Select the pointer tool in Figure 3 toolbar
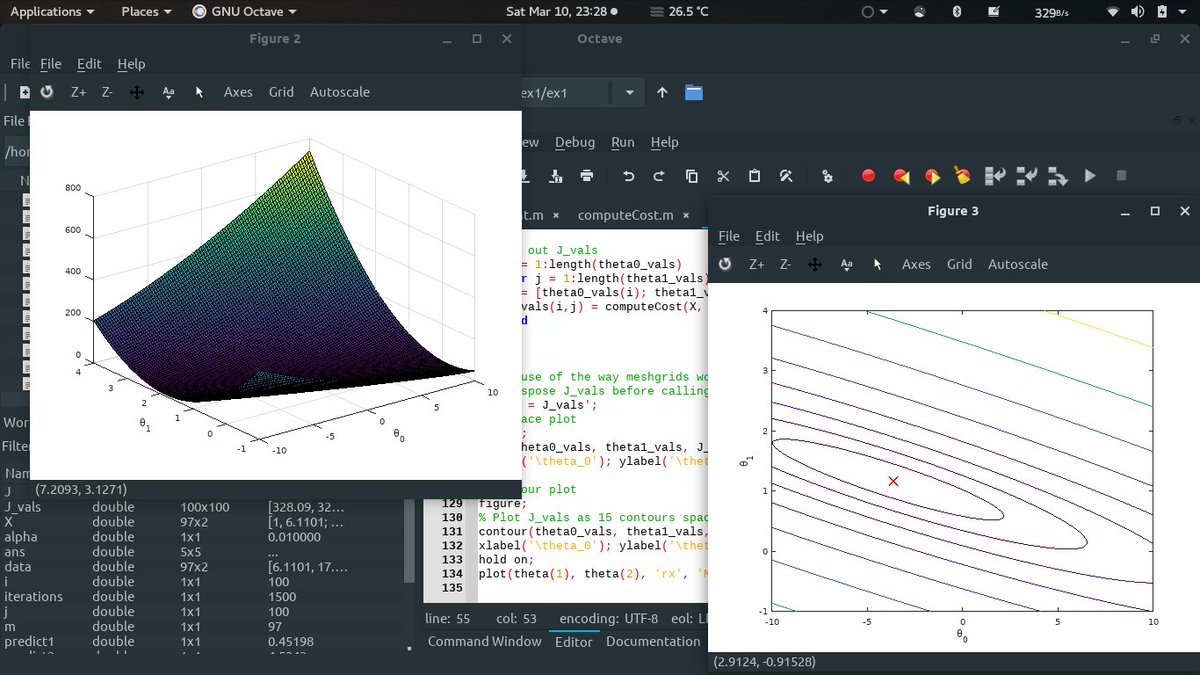Screen dimensions: 1200x675 point(877,264)
